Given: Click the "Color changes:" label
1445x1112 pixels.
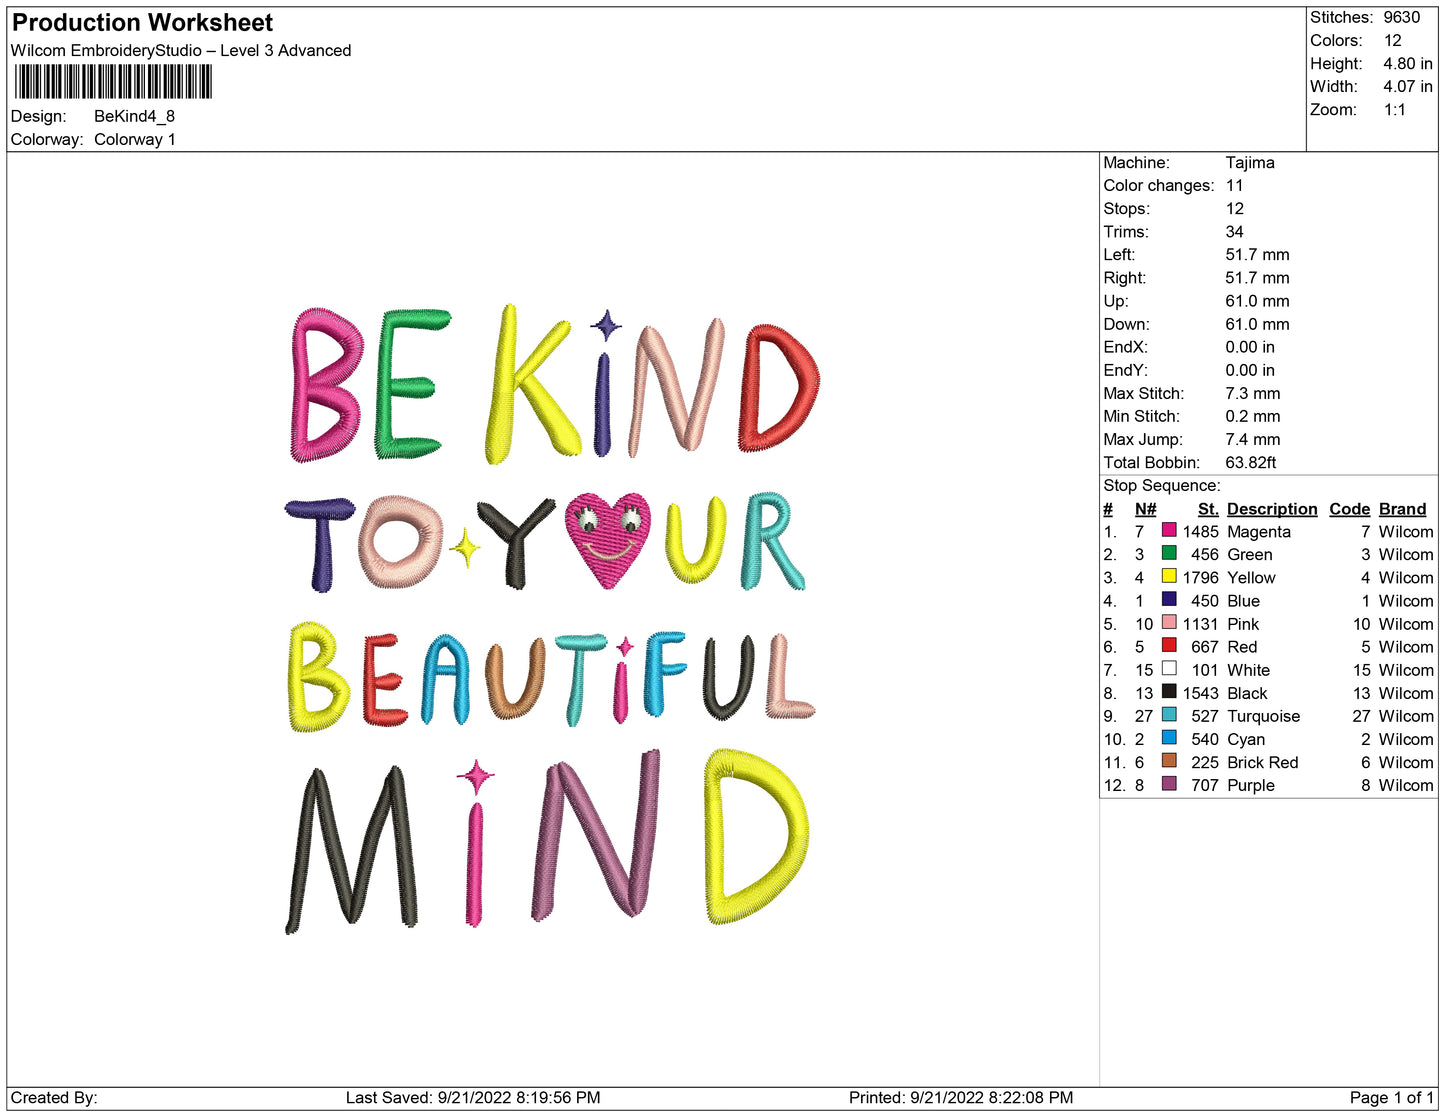Looking at the screenshot, I should point(1158,186).
